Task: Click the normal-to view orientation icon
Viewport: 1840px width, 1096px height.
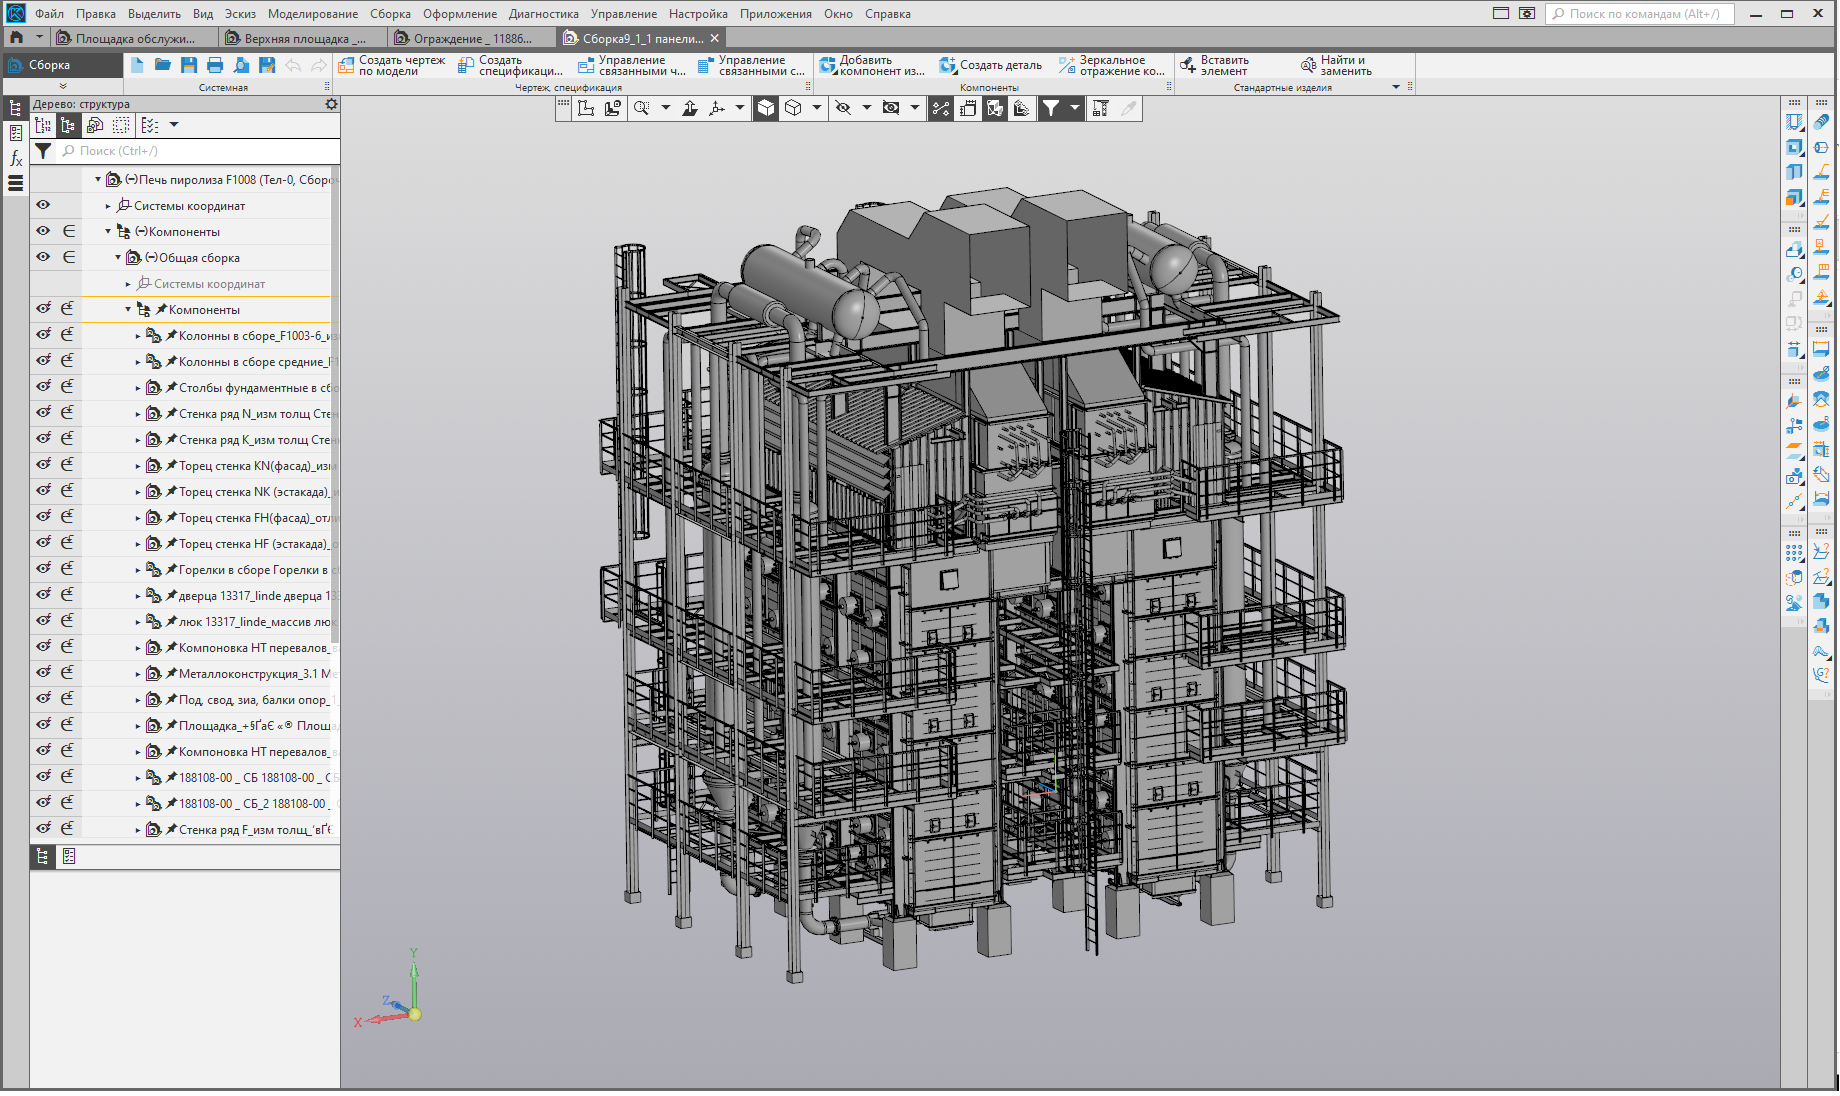Action: (690, 108)
